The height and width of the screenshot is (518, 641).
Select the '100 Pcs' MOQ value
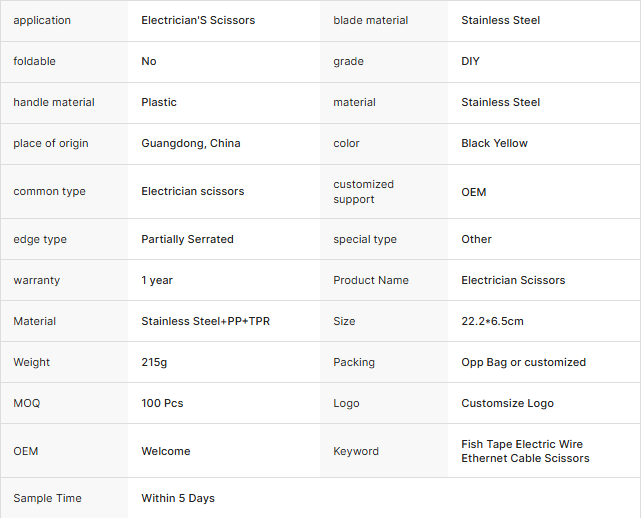click(x=163, y=403)
